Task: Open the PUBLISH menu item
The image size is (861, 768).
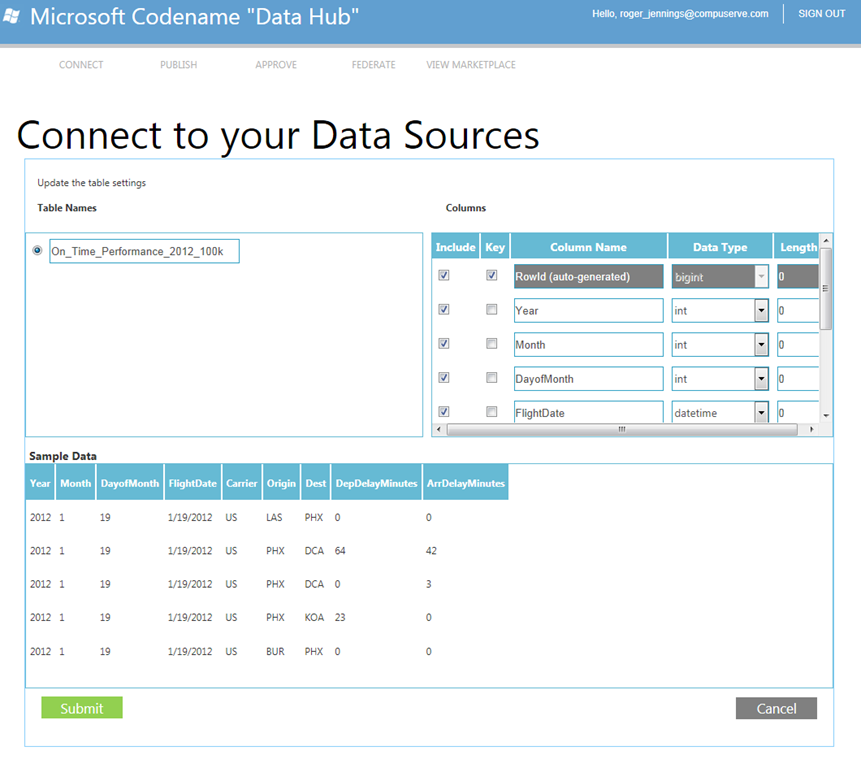Action: tap(178, 65)
